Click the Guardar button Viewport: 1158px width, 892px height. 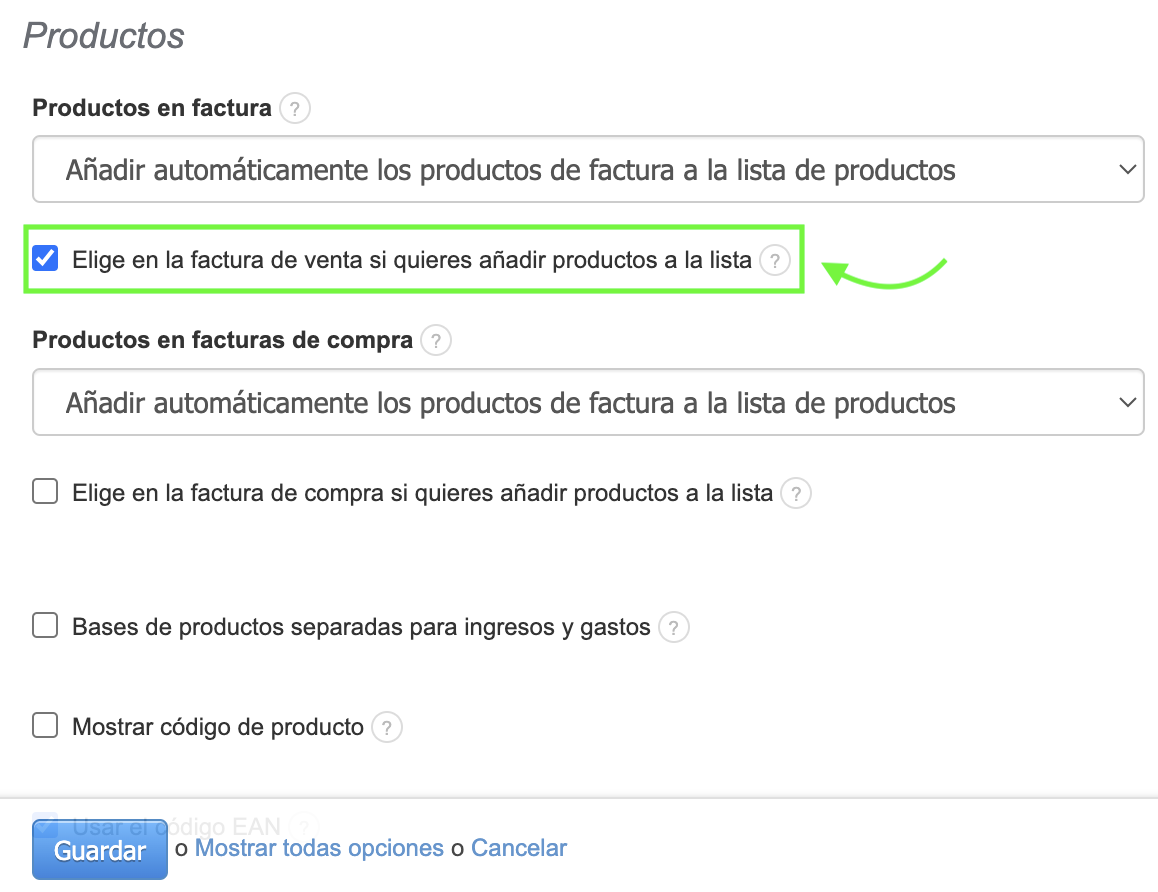point(100,851)
